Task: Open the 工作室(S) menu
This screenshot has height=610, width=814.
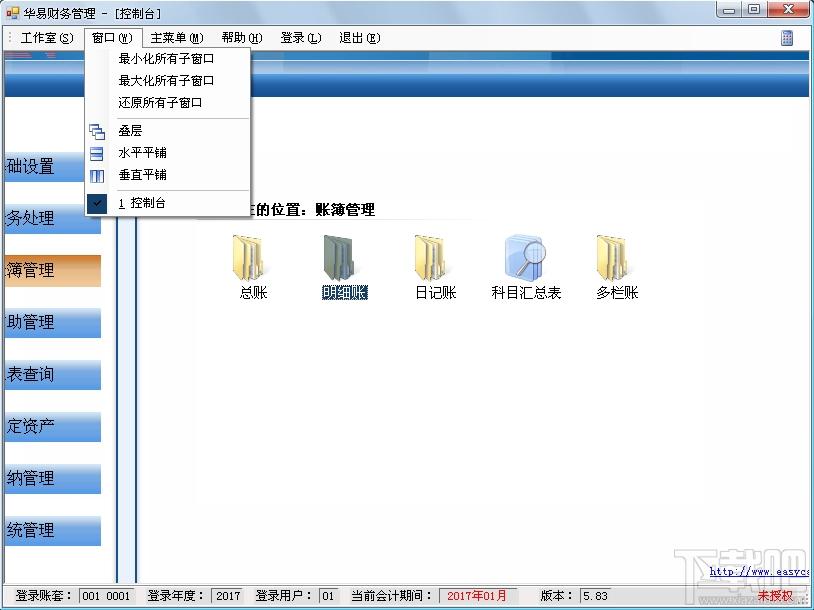Action: click(47, 38)
